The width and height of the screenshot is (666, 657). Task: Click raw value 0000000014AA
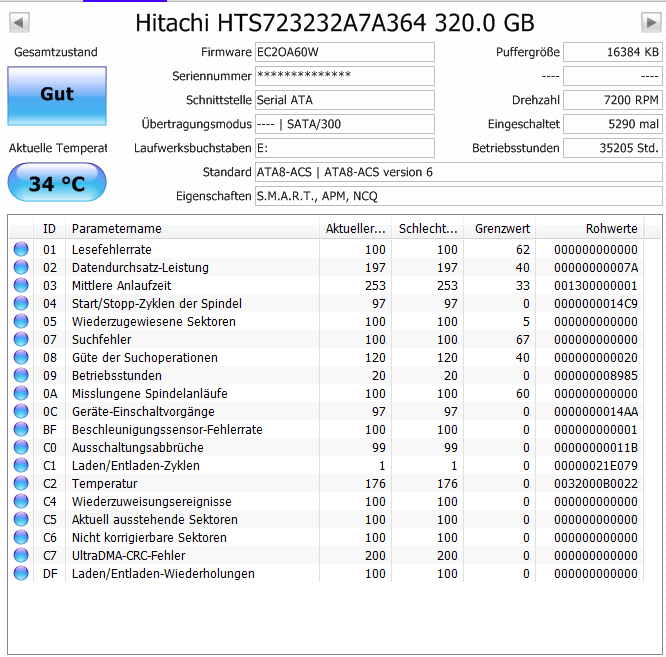point(595,412)
